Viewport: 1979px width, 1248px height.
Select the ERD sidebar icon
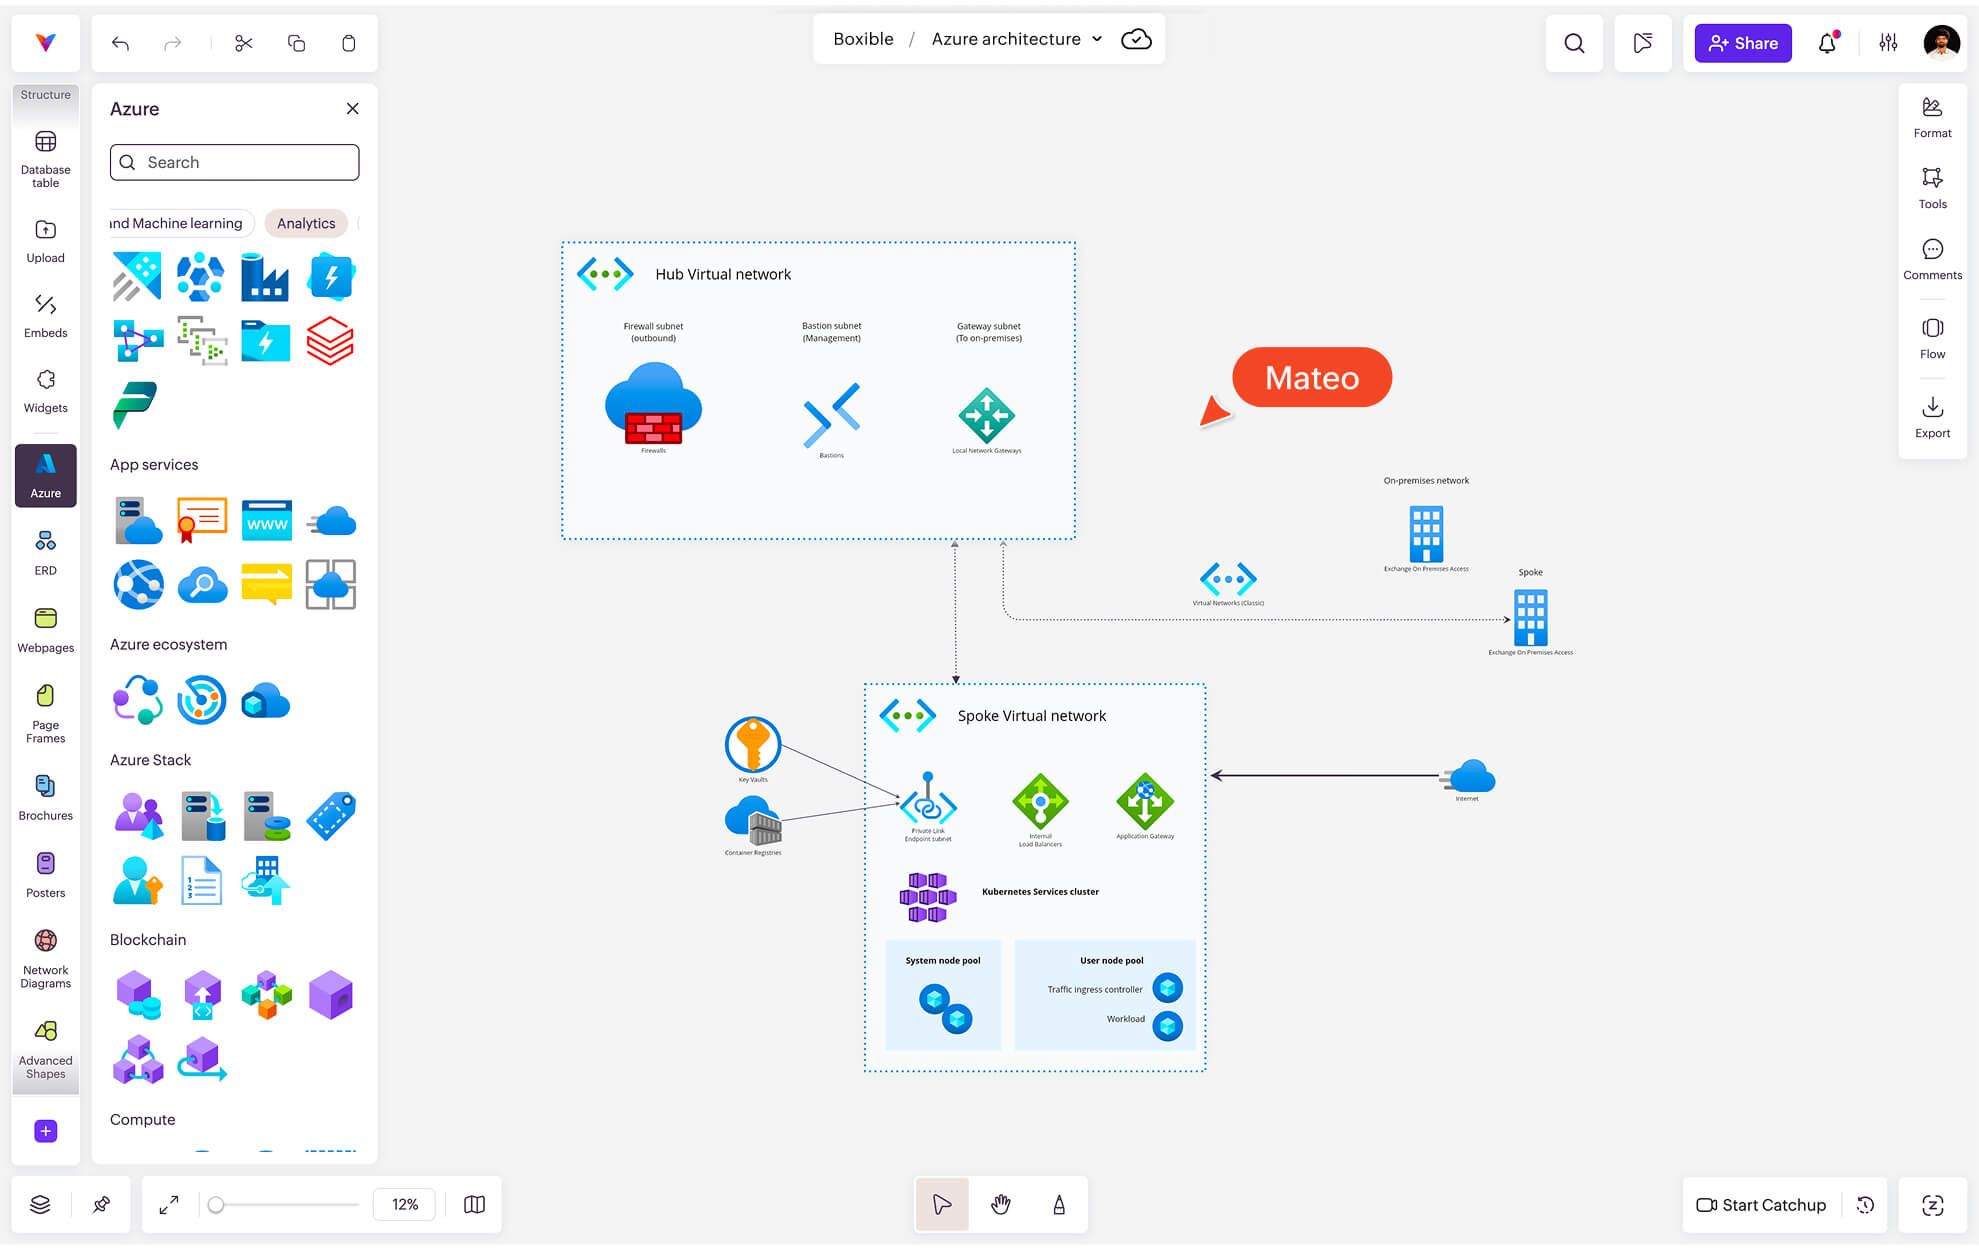click(x=45, y=551)
